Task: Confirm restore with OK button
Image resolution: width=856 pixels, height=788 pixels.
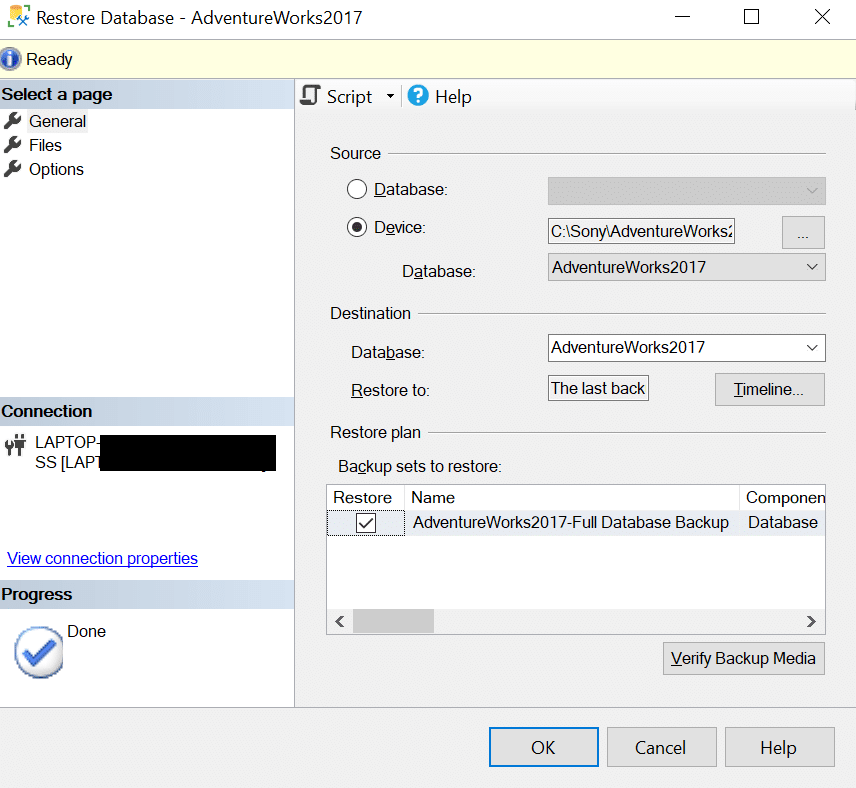Action: point(543,747)
